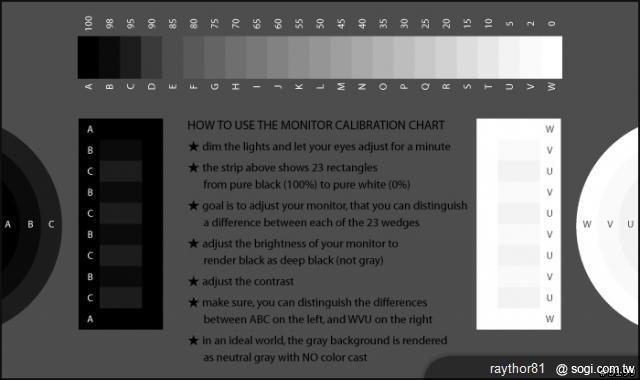
Task: Click the light swatch above letter T
Action: pos(489,57)
